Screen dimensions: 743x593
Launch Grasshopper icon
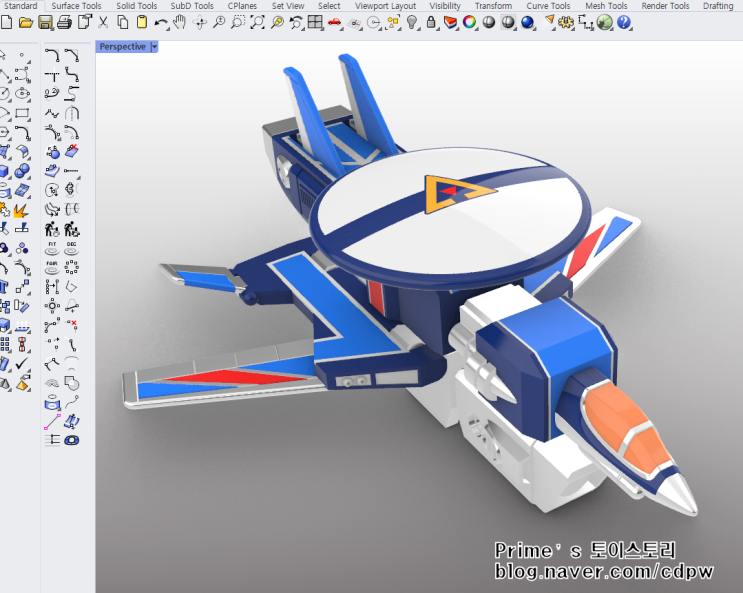pos(604,22)
